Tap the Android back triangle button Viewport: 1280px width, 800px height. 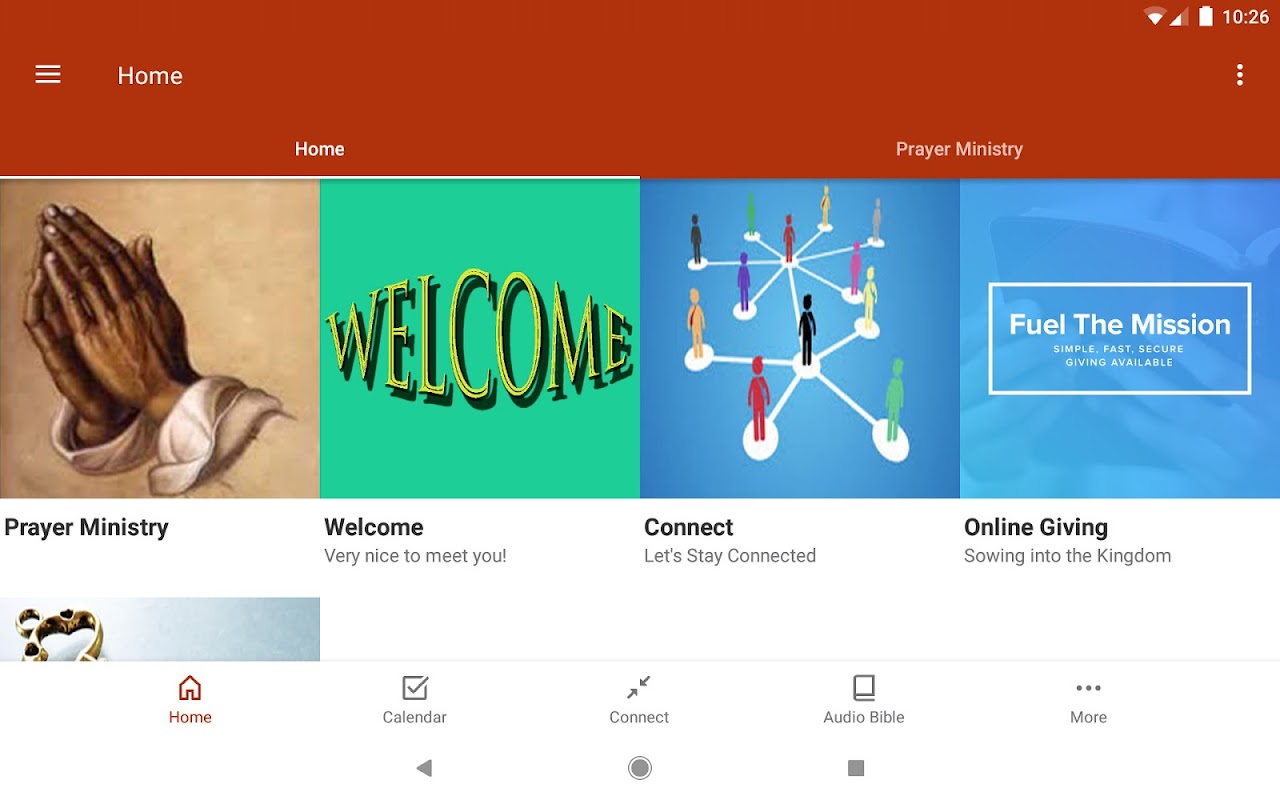[424, 768]
